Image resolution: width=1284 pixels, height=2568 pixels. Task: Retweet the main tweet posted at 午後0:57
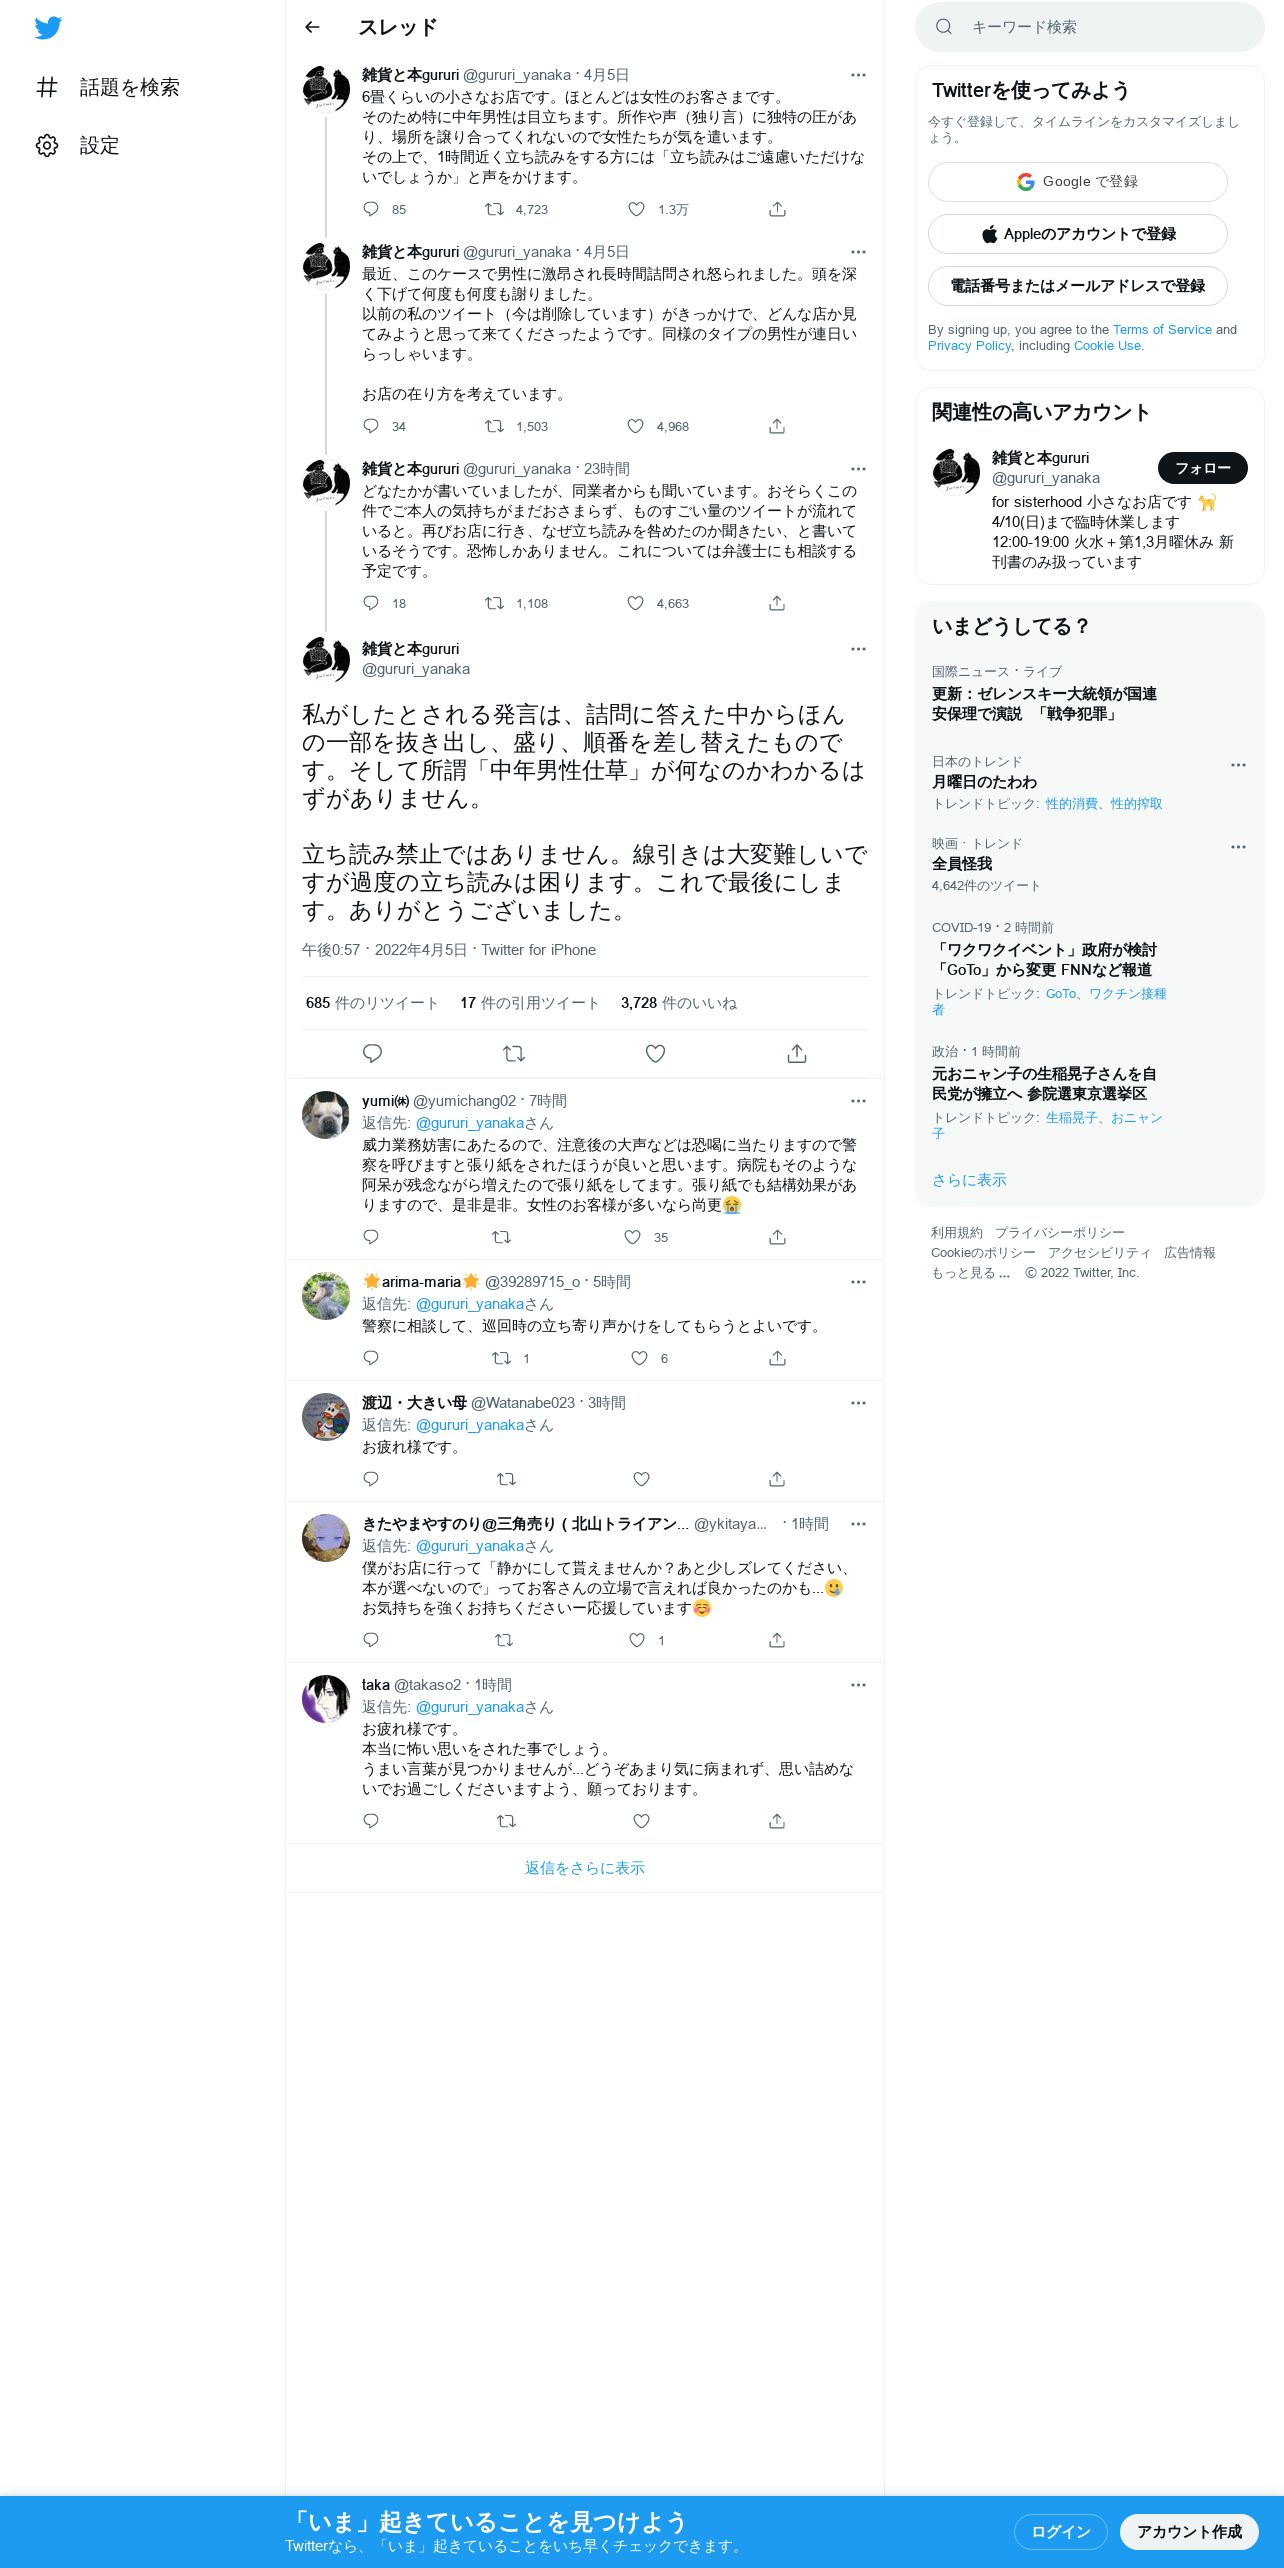pos(514,1053)
